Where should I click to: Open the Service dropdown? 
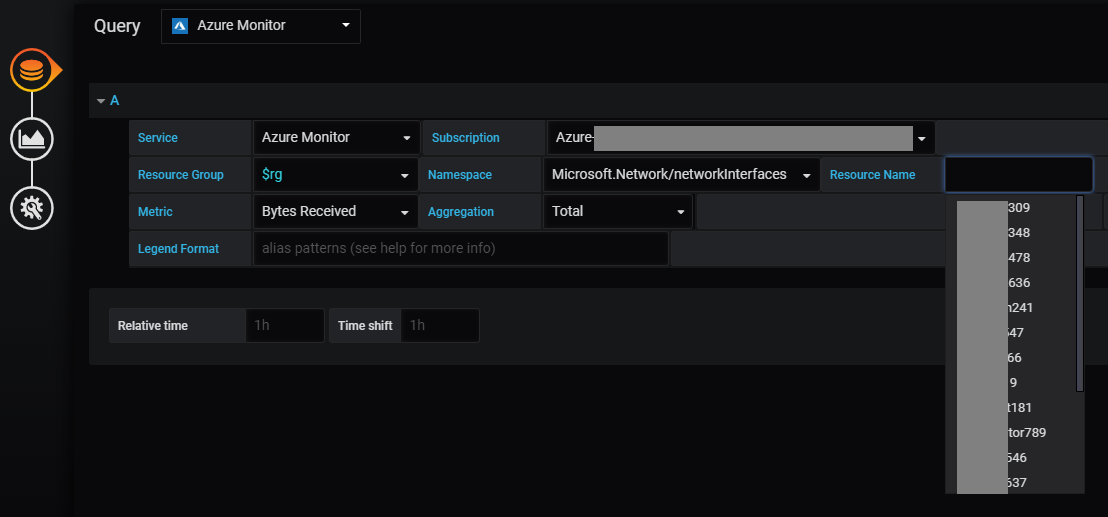335,138
